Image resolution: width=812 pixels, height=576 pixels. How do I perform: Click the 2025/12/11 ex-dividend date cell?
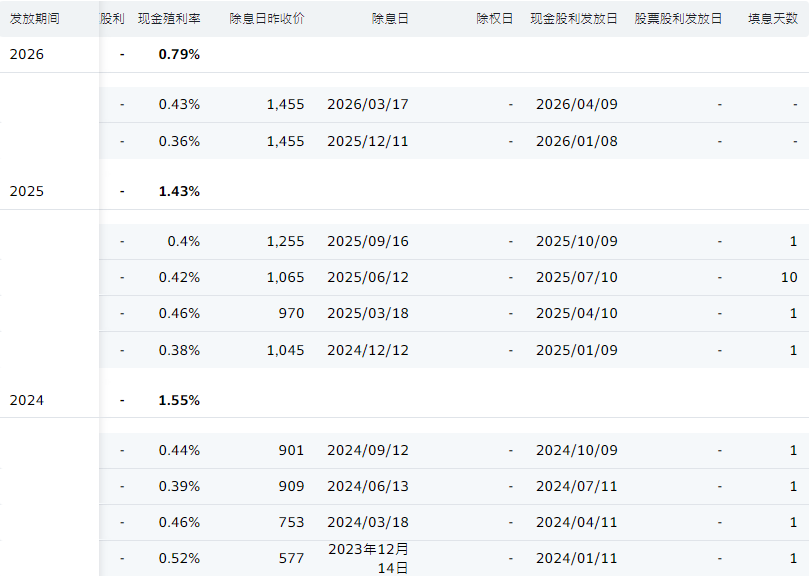pos(368,141)
